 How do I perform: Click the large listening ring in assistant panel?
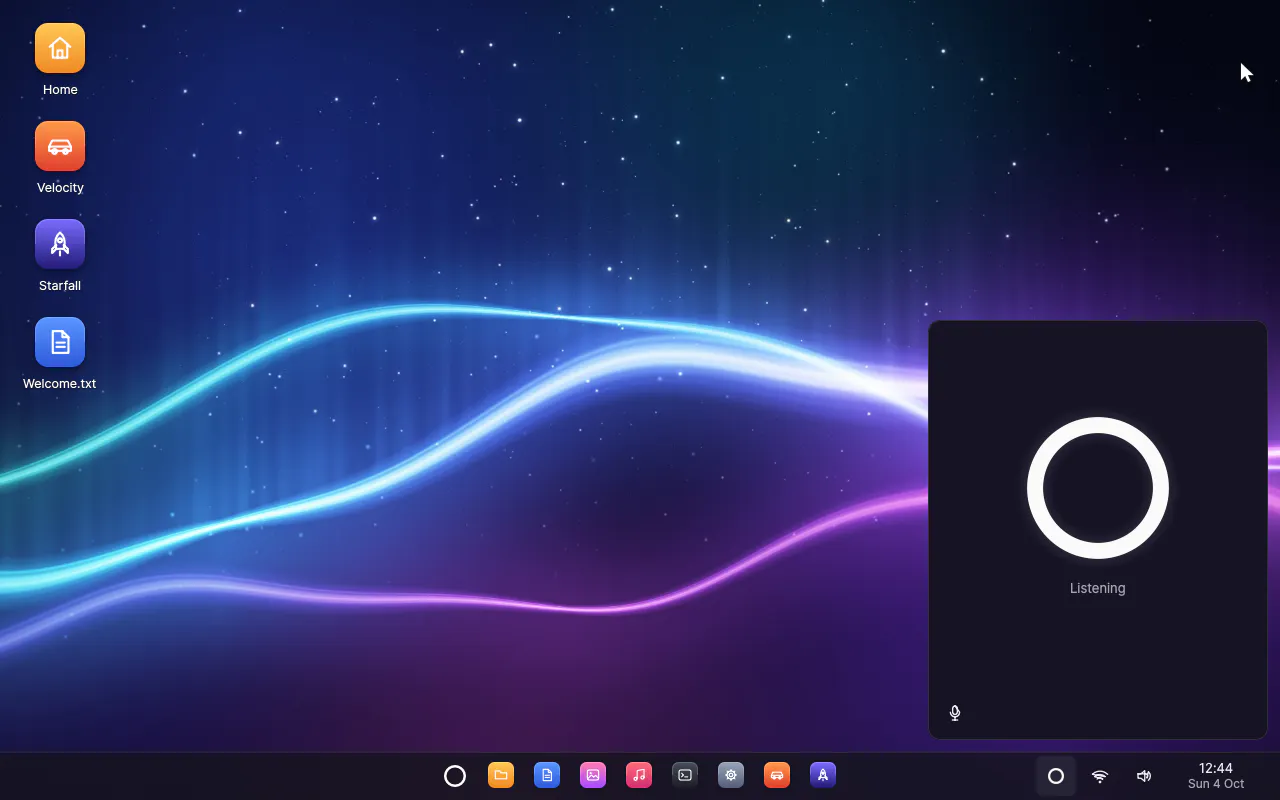(x=1098, y=488)
